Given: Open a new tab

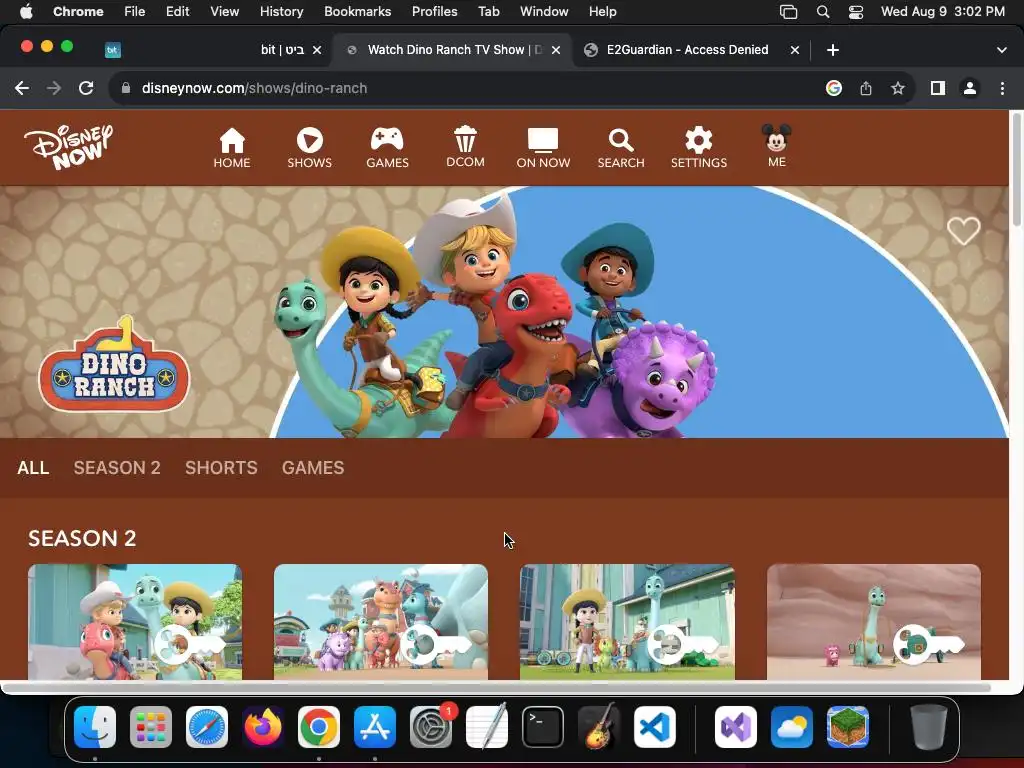Looking at the screenshot, I should 833,50.
